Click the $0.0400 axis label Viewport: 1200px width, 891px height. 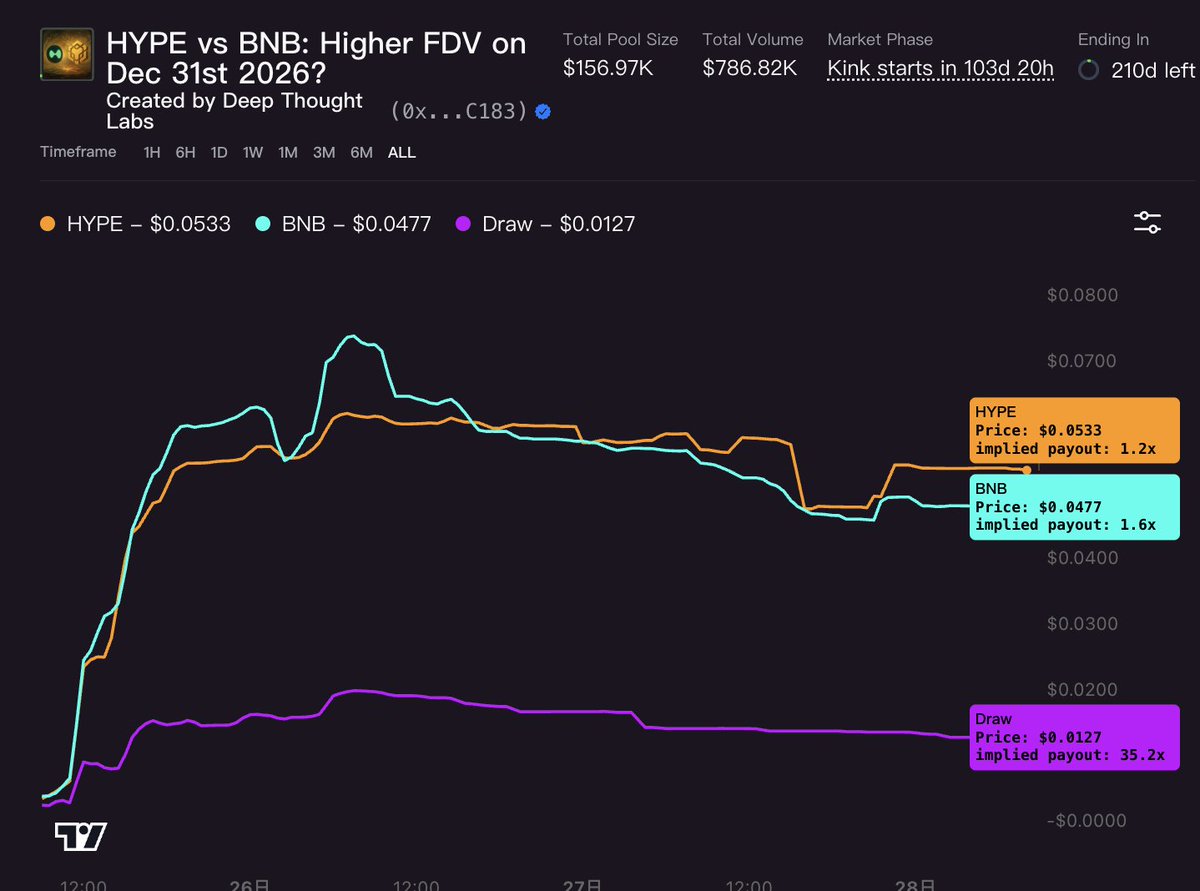1083,557
